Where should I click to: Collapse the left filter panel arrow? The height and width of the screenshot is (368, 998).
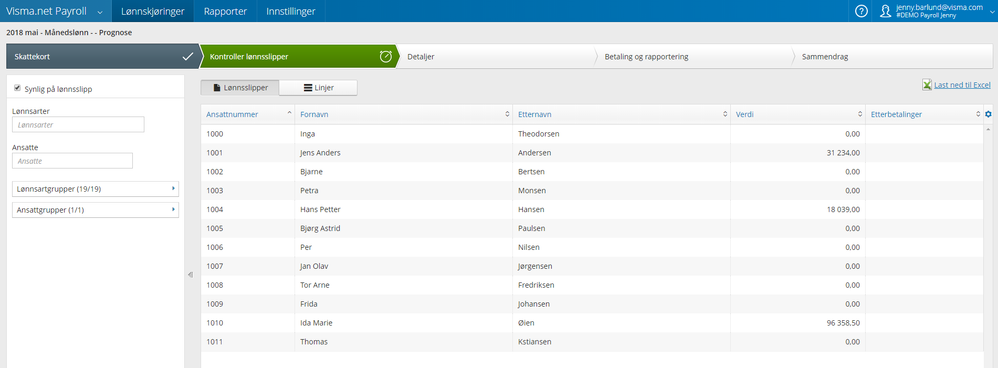(190, 274)
